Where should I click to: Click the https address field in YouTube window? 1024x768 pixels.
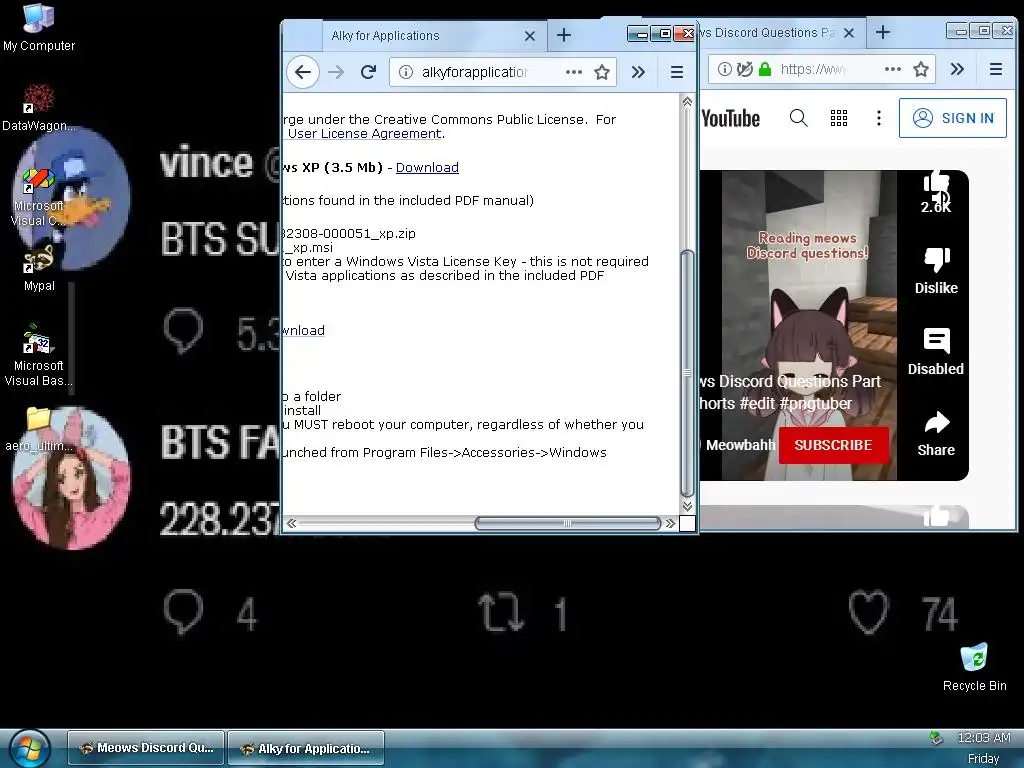[813, 69]
